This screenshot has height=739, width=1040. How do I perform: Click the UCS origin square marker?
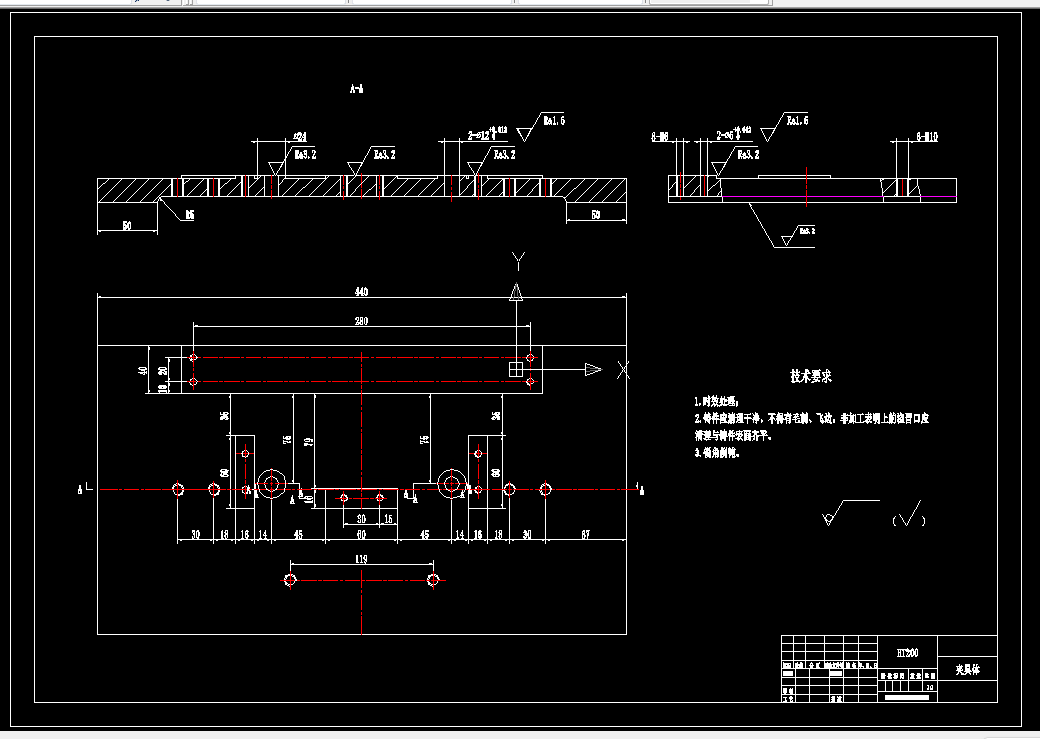click(516, 370)
